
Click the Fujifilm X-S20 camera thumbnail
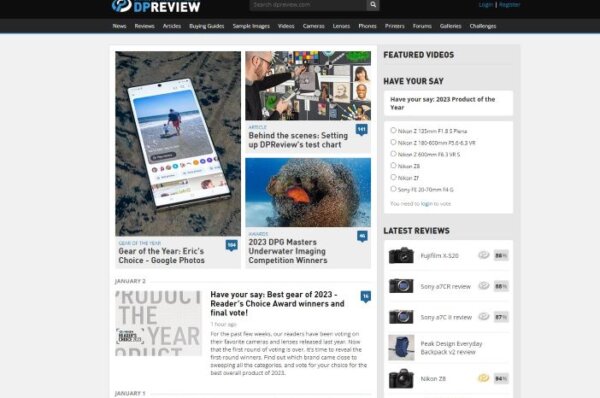[401, 255]
